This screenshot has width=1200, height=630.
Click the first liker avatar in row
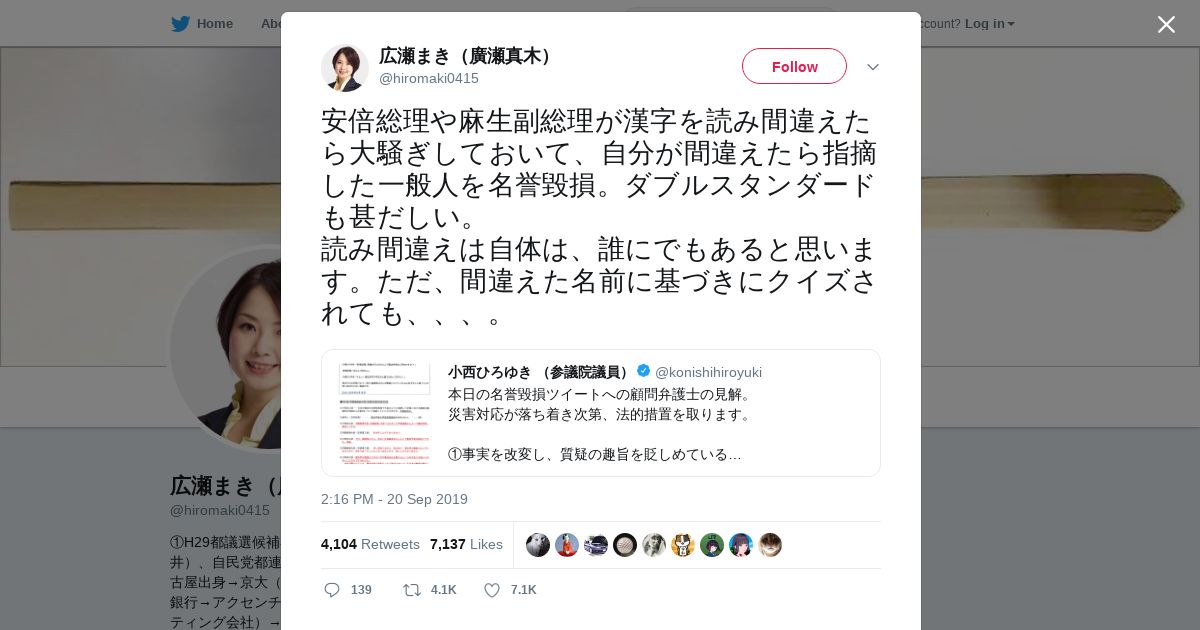pyautogui.click(x=538, y=545)
